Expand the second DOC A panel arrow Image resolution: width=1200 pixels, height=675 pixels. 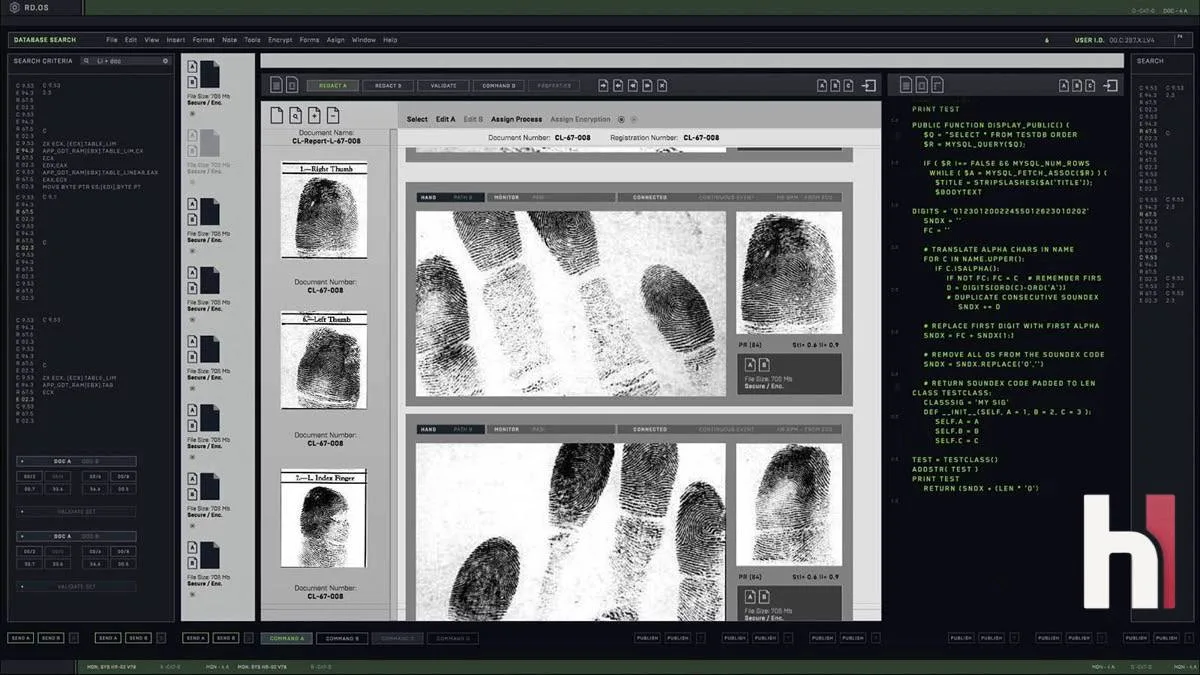pos(23,537)
